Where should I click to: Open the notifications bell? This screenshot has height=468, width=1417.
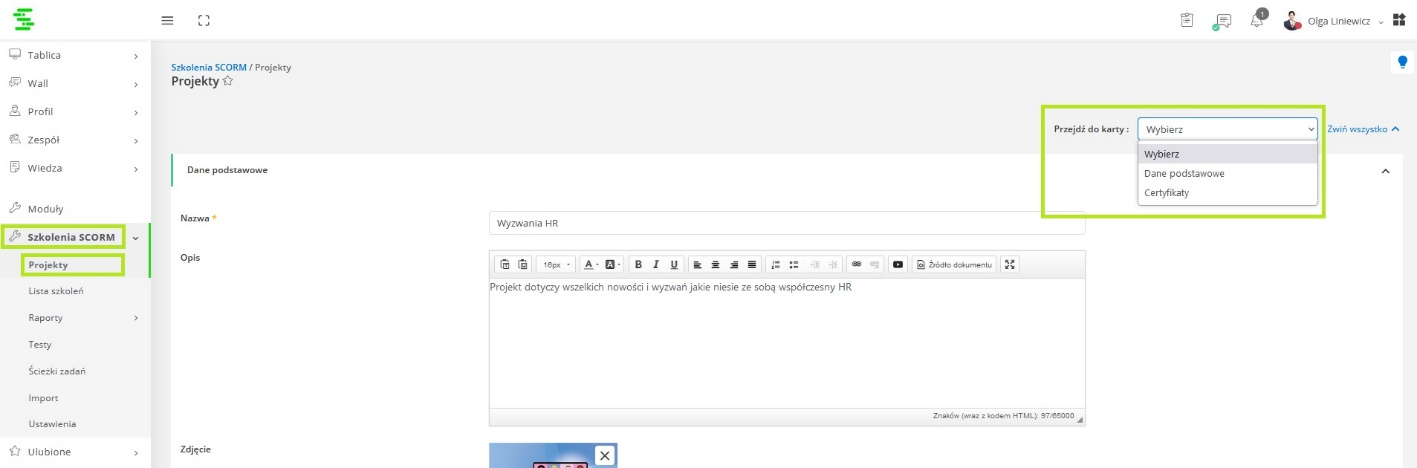pyautogui.click(x=1257, y=21)
